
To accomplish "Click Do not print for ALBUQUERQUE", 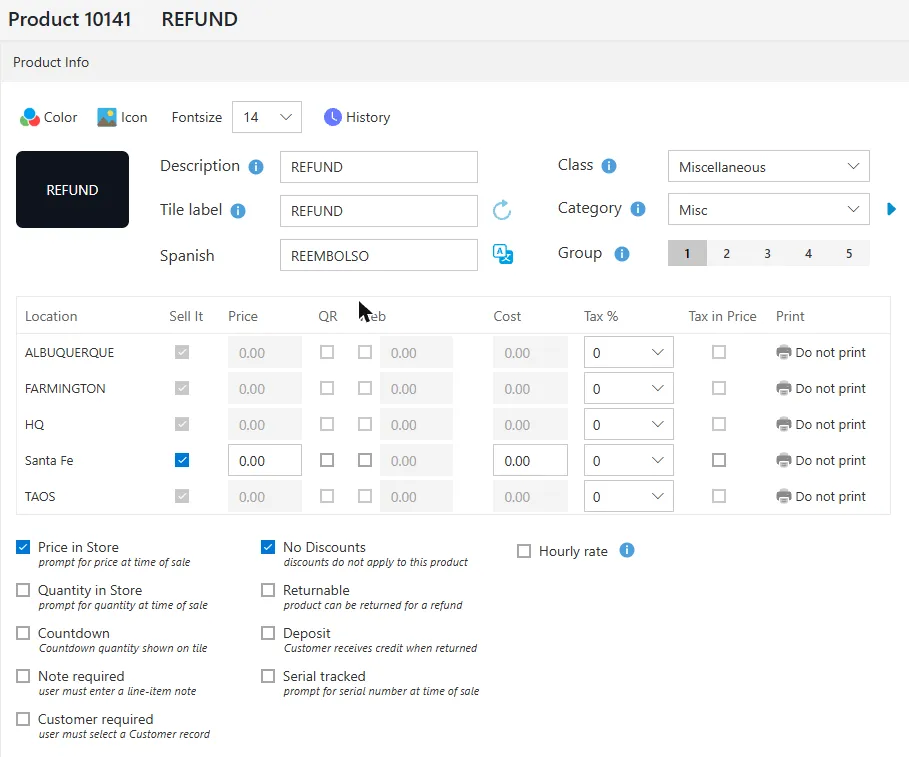I will click(830, 352).
